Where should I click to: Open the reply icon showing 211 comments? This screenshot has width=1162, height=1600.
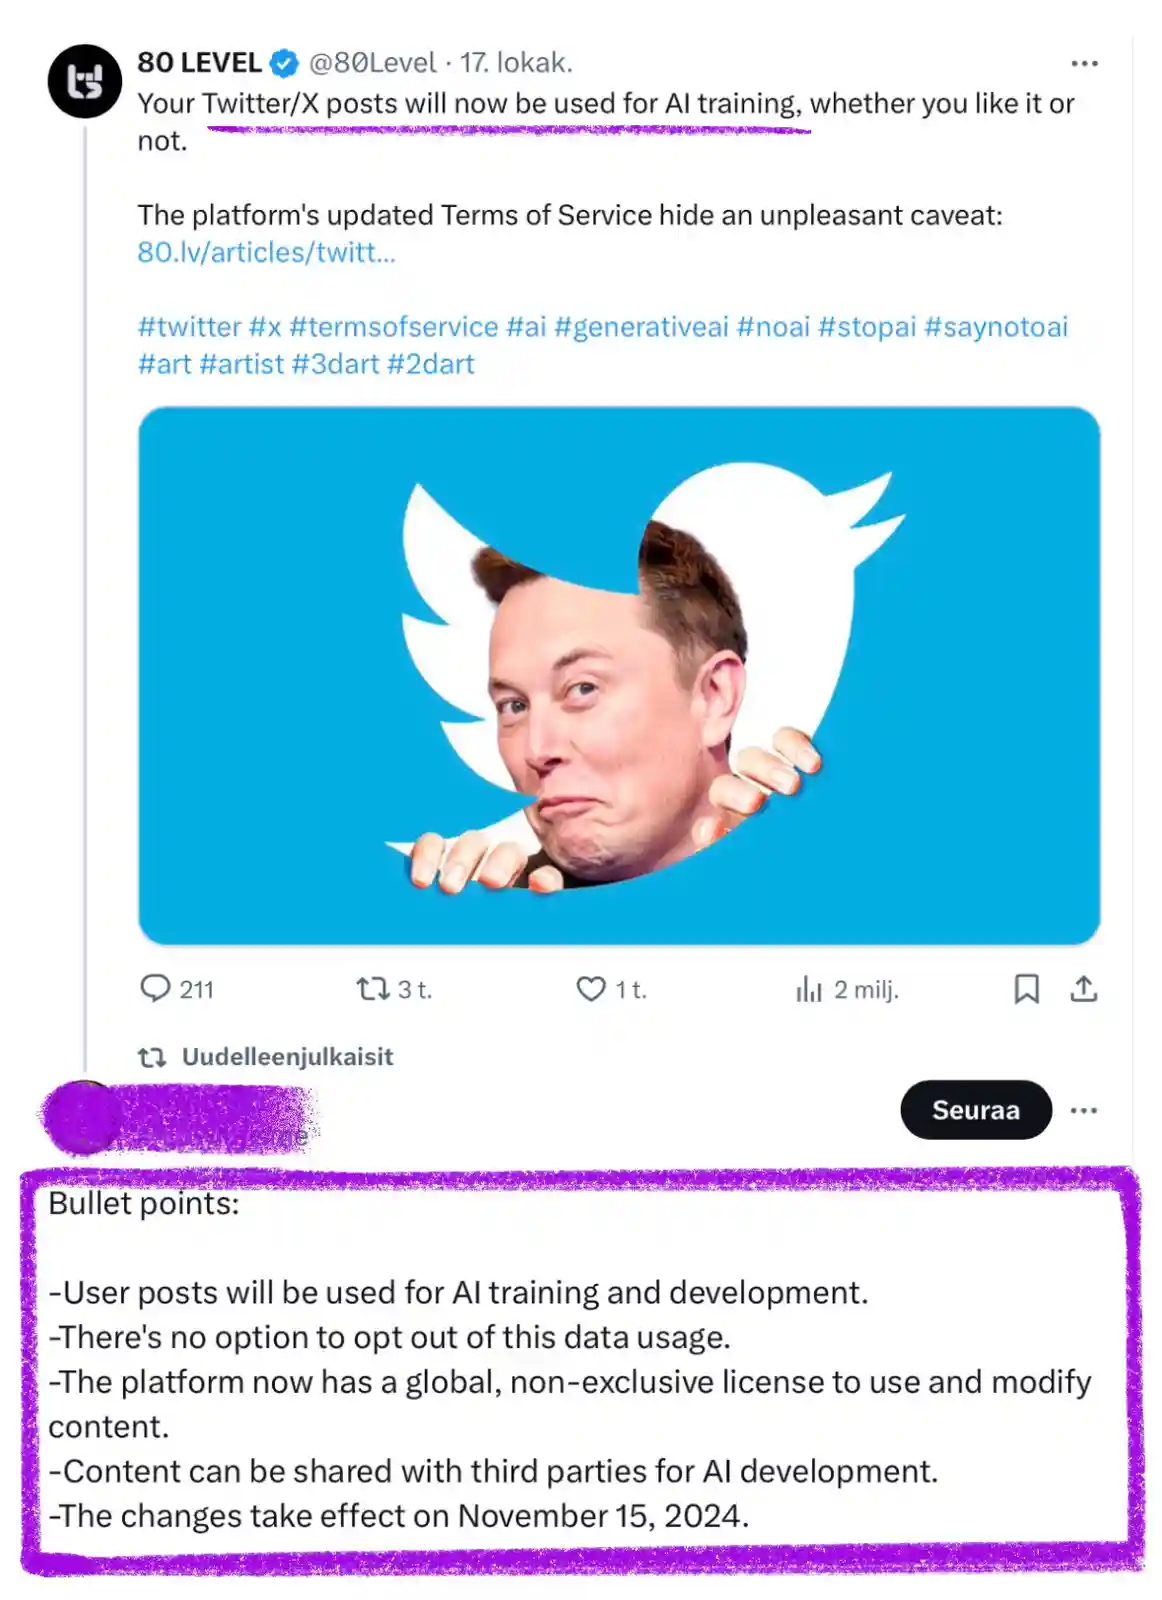155,988
